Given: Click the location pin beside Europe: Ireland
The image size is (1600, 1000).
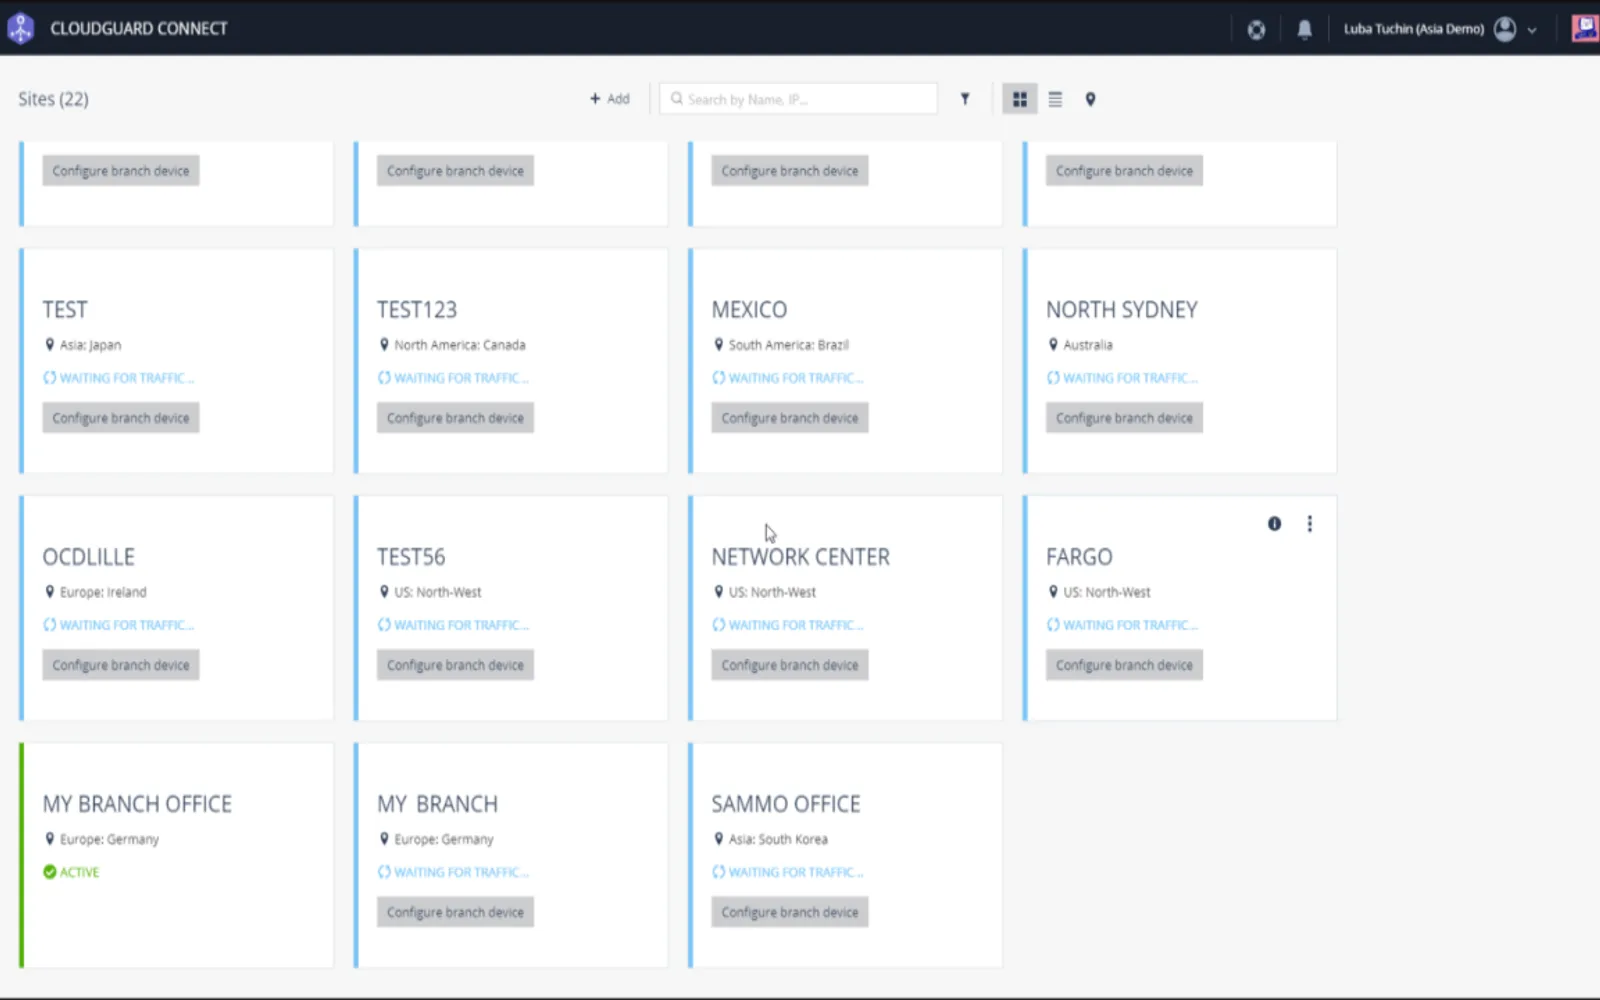Looking at the screenshot, I should tap(50, 592).
